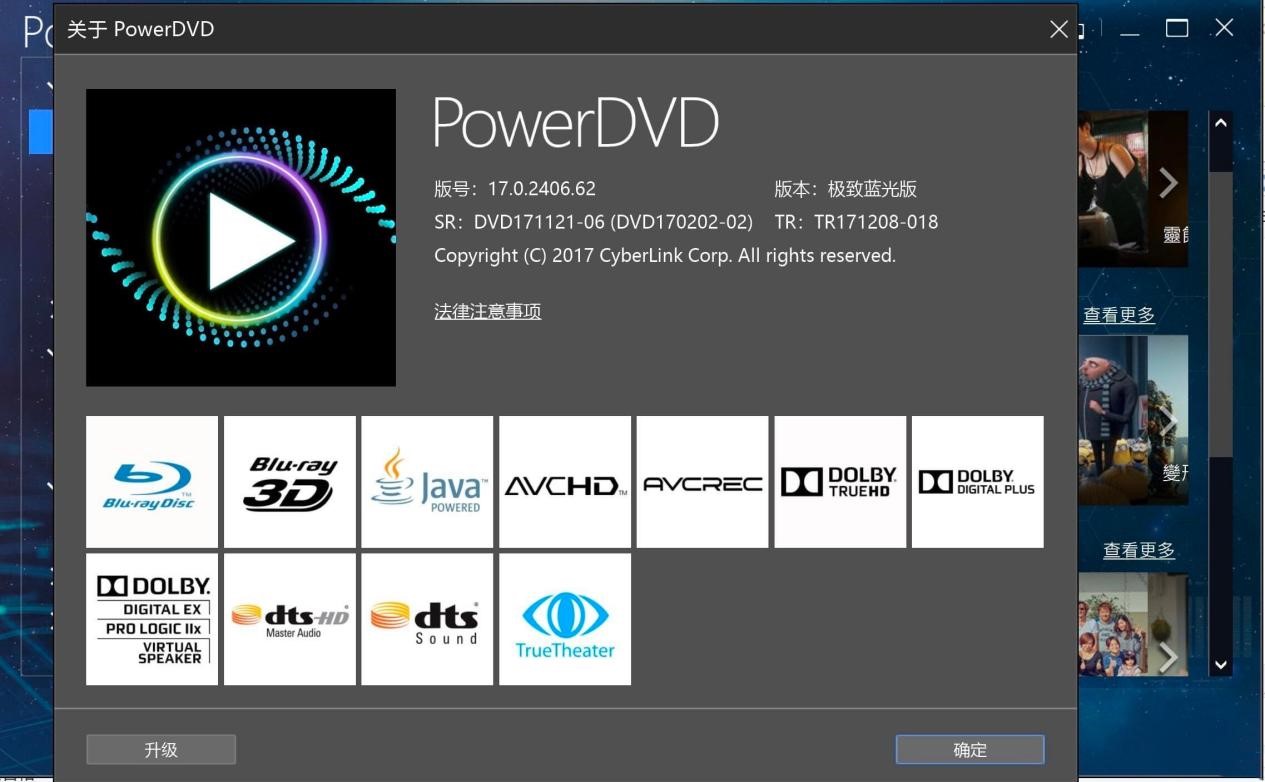Open the 法律注意事项 legal notice link
Viewport: 1265px width, 782px height.
[487, 311]
